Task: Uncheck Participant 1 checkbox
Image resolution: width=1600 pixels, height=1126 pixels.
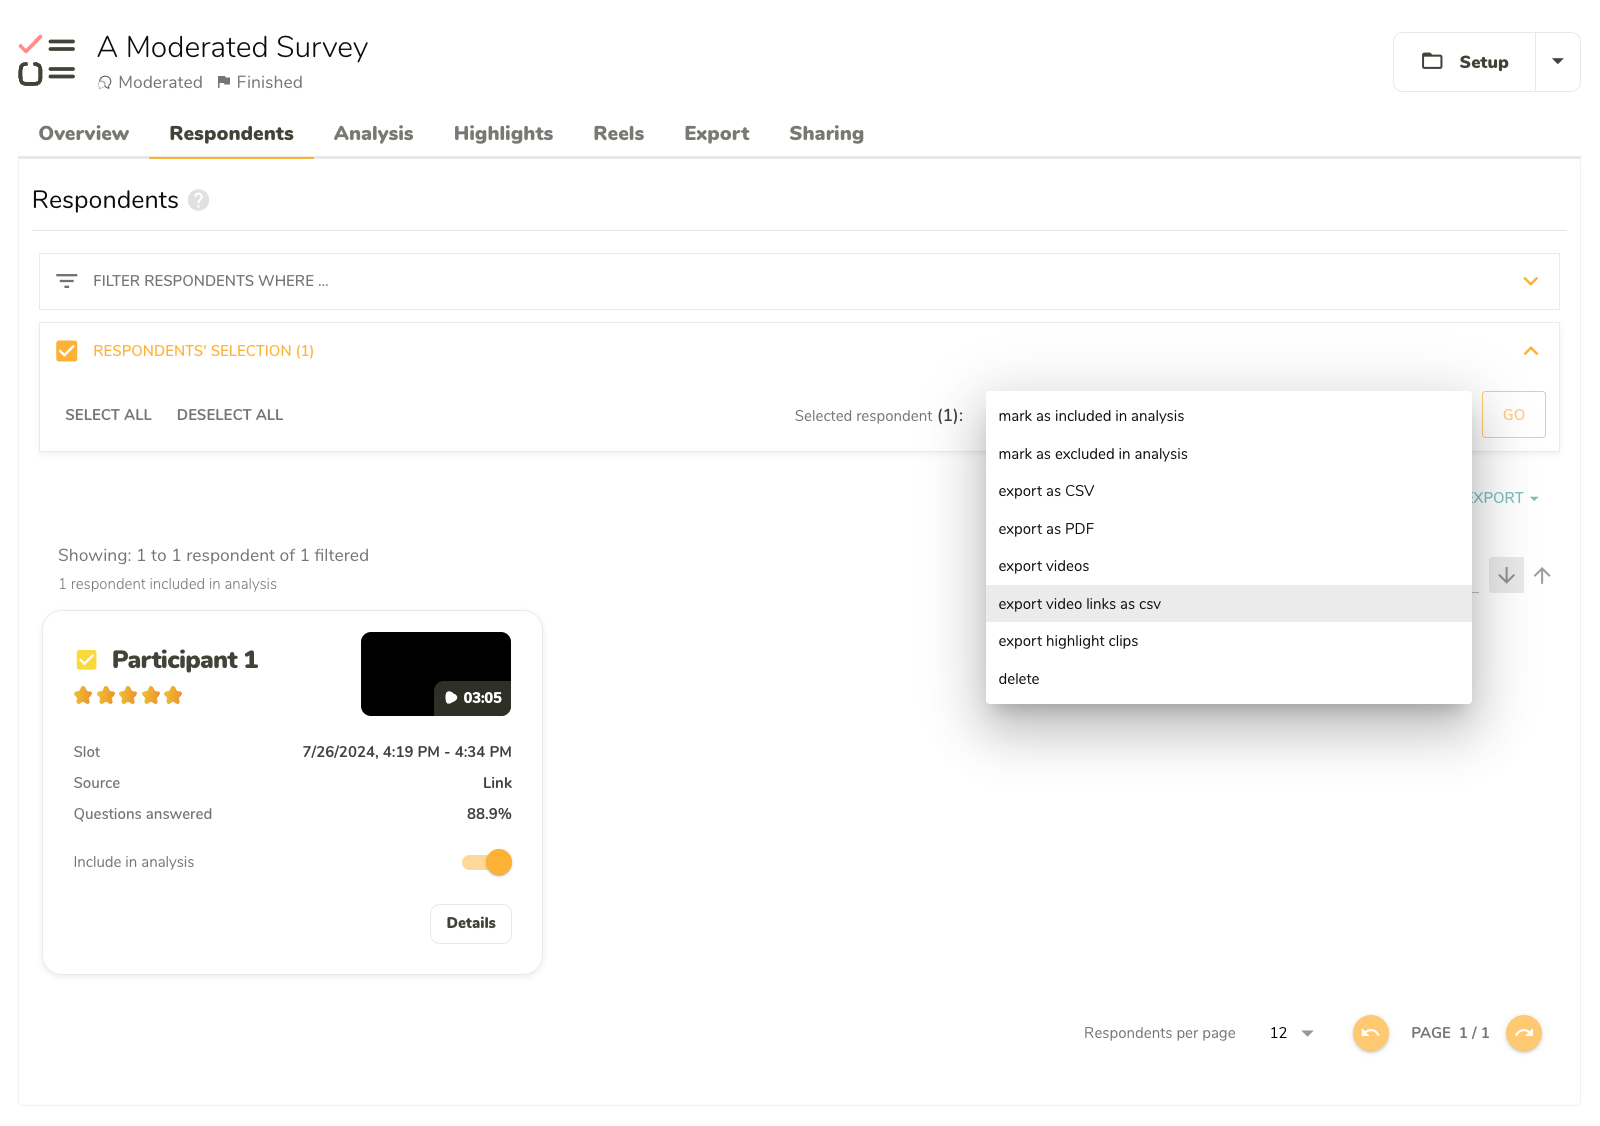Action: tap(87, 660)
